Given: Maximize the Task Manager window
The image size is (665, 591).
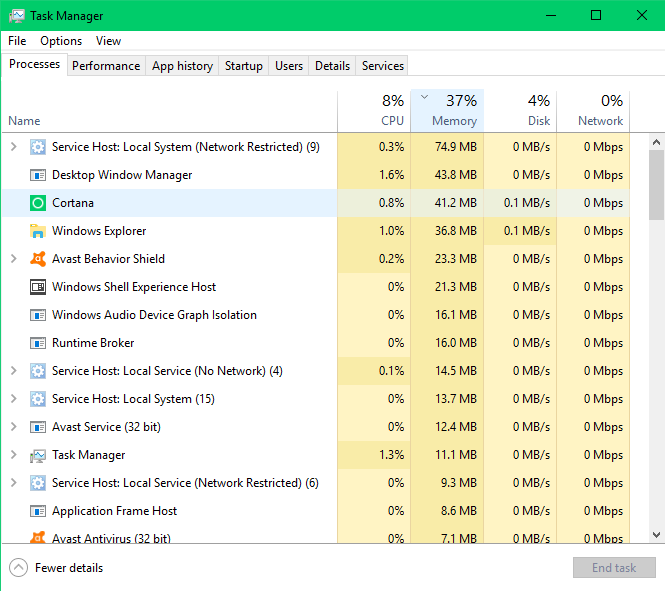Looking at the screenshot, I should [x=596, y=16].
